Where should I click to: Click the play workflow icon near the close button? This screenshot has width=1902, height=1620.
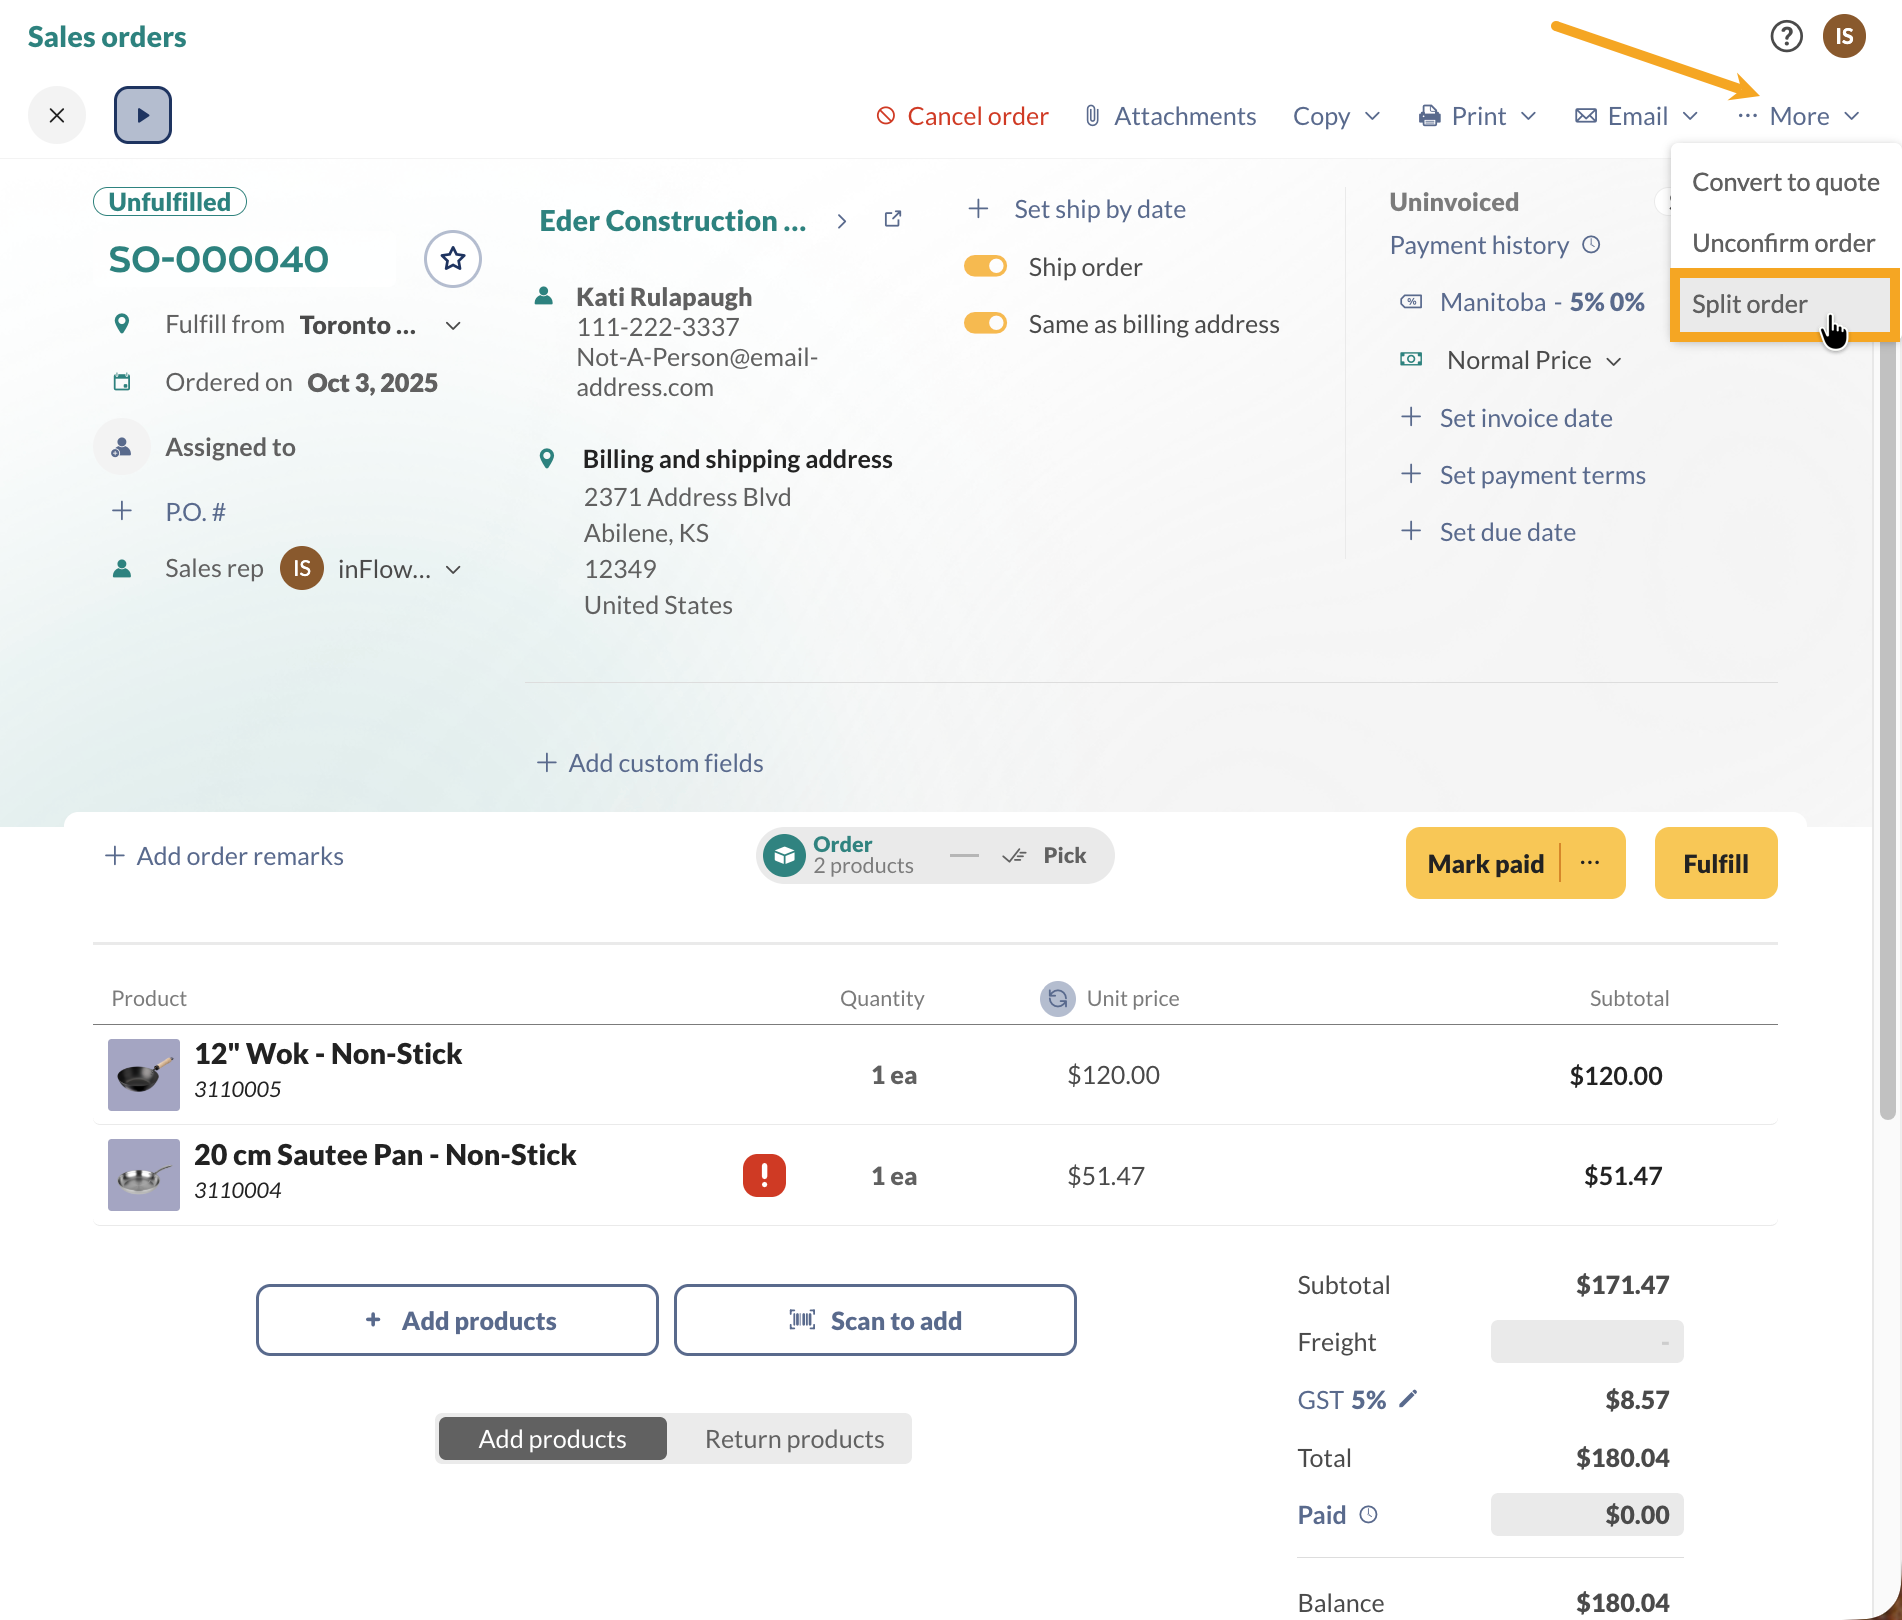(142, 115)
